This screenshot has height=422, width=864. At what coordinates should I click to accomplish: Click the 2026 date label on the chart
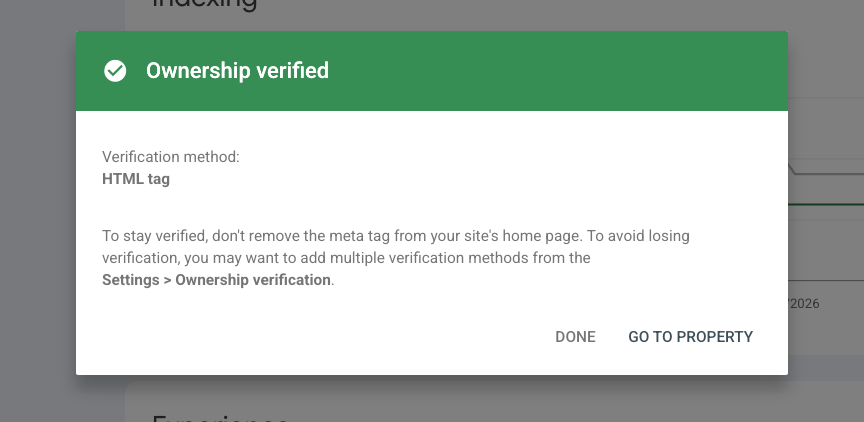804,304
